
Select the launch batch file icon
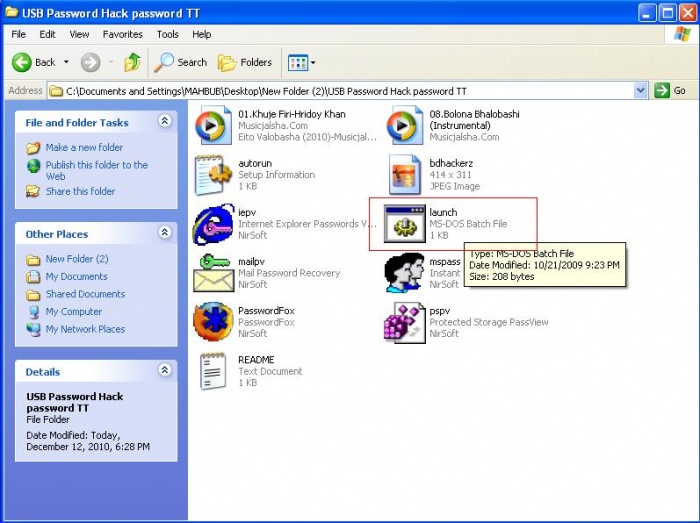pos(404,224)
